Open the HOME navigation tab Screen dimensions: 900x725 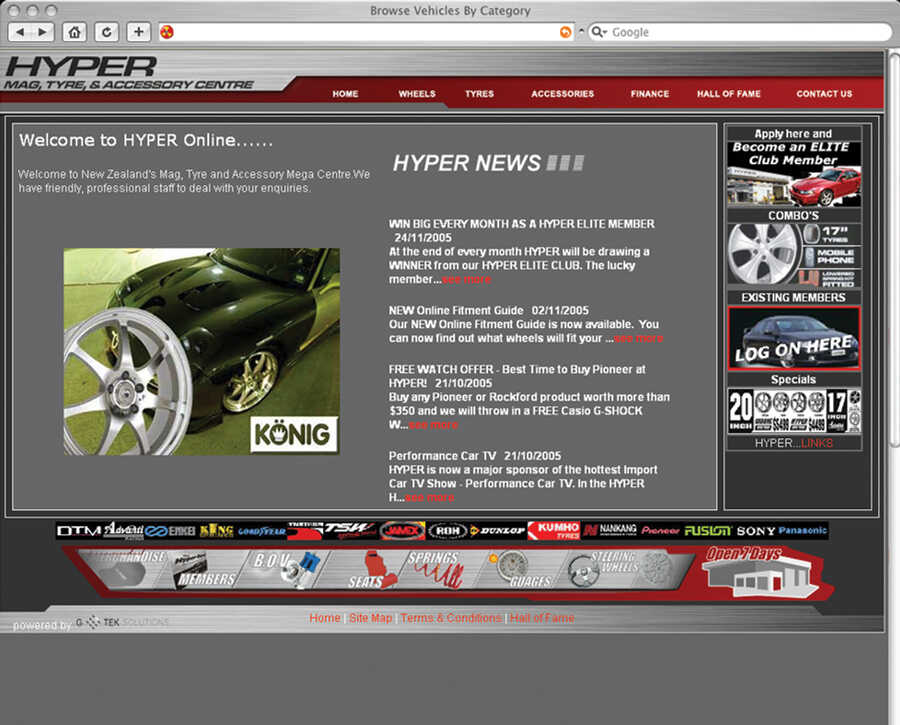click(345, 94)
